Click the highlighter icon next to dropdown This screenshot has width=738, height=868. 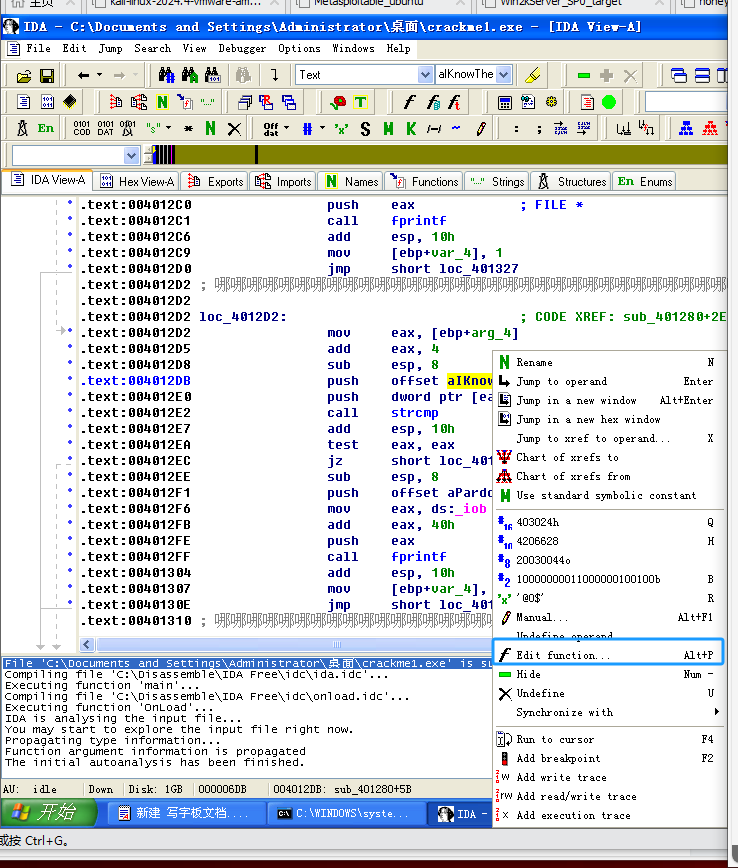[533, 75]
